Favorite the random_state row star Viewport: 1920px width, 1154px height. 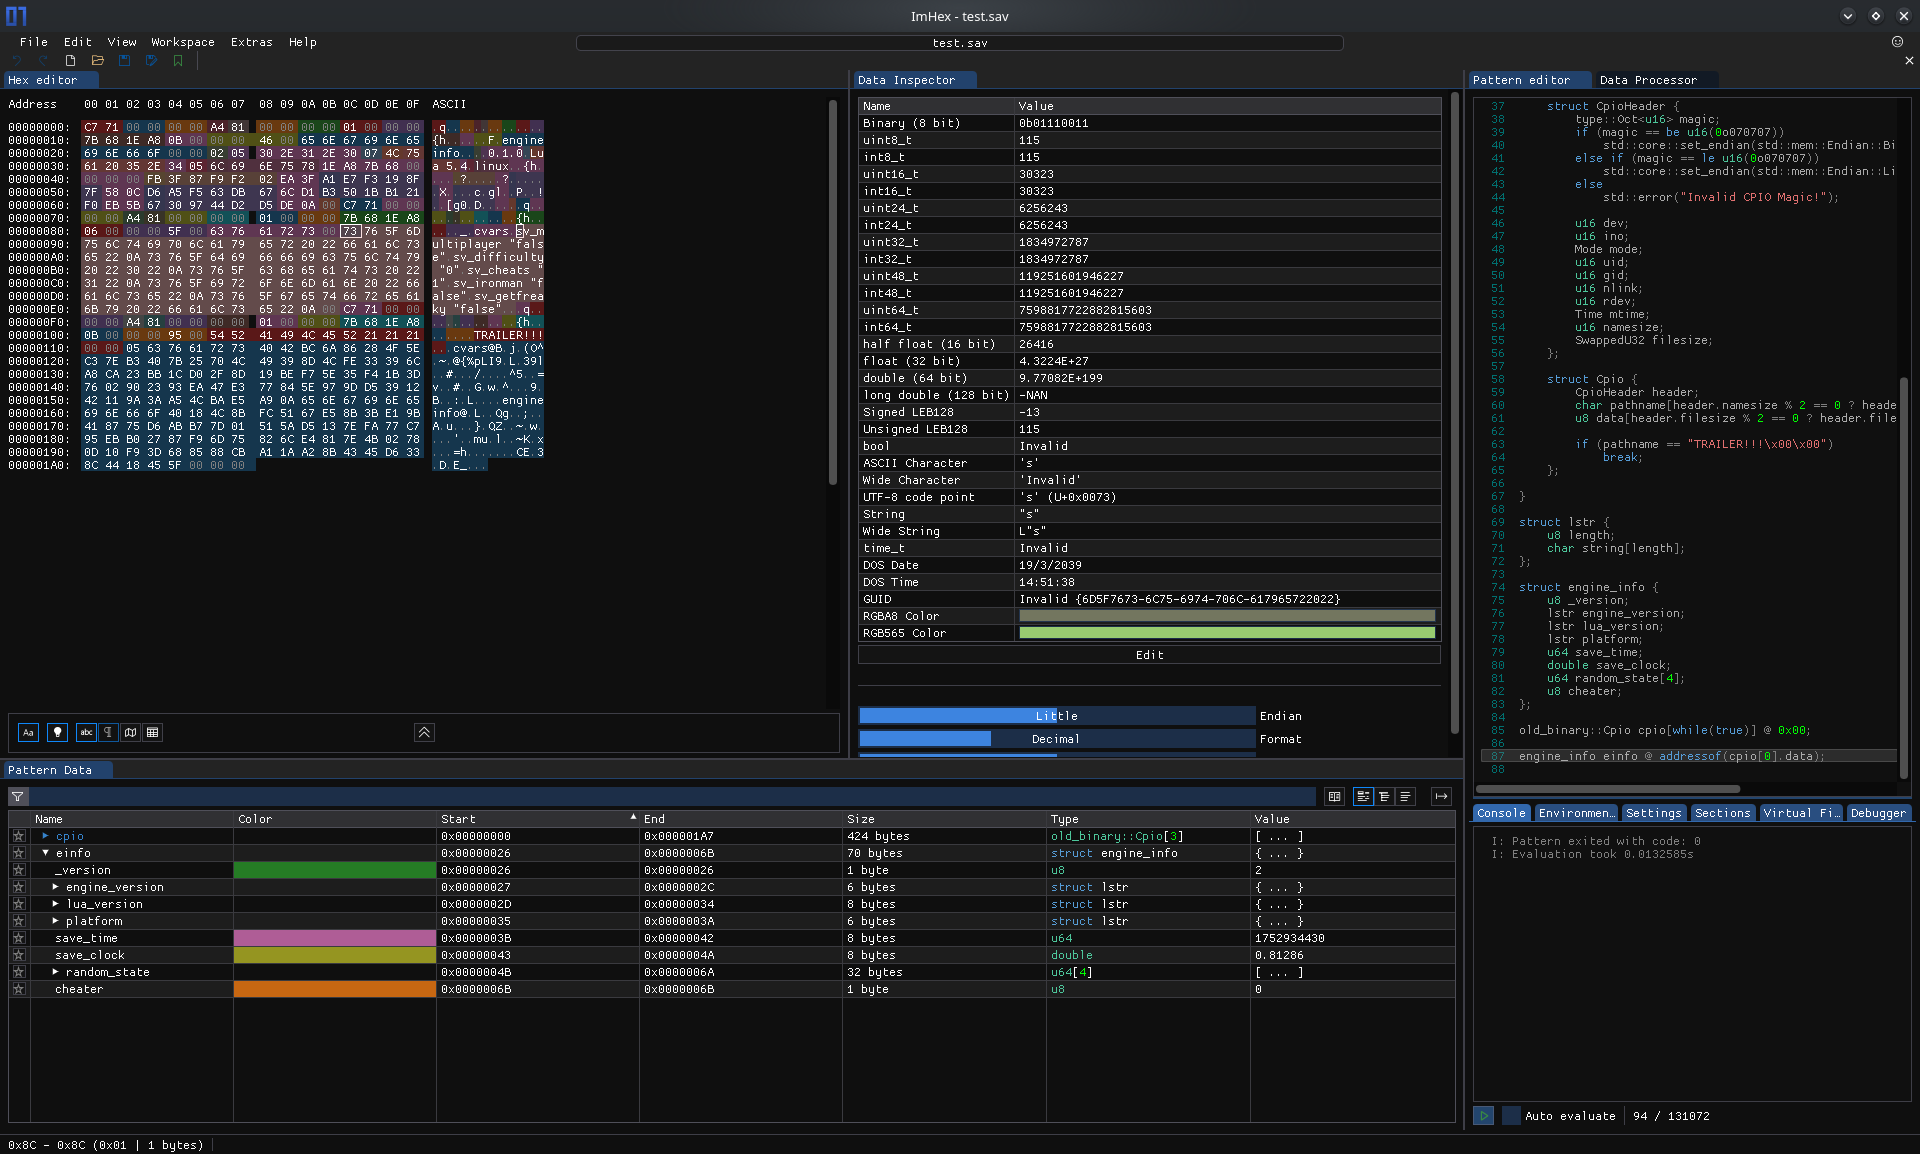coord(18,972)
